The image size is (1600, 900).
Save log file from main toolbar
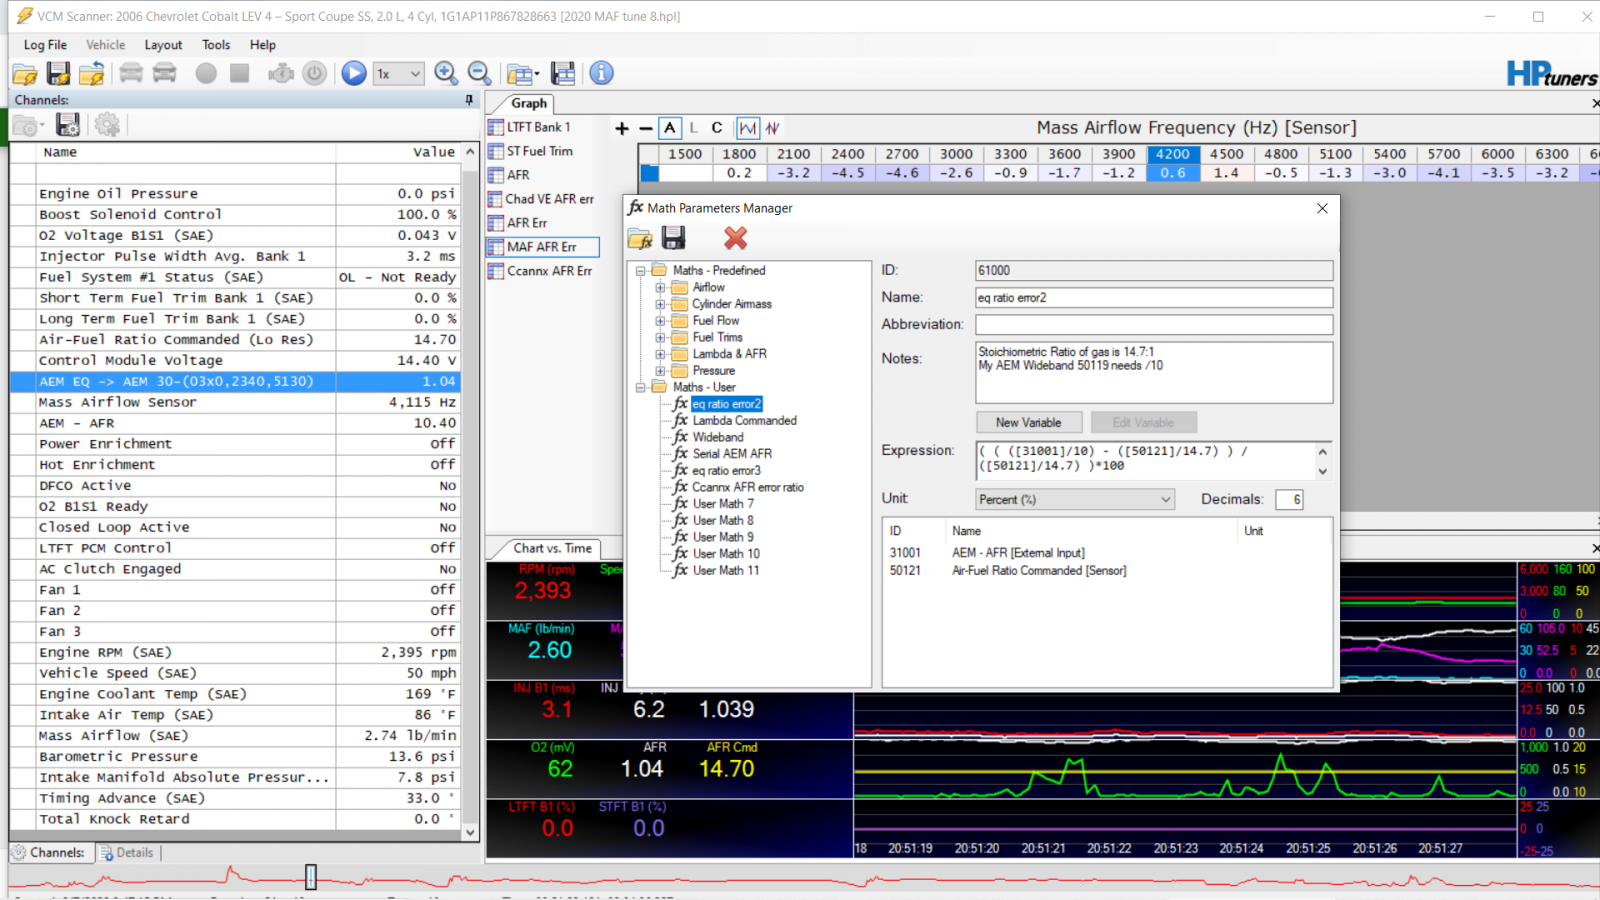(x=59, y=73)
